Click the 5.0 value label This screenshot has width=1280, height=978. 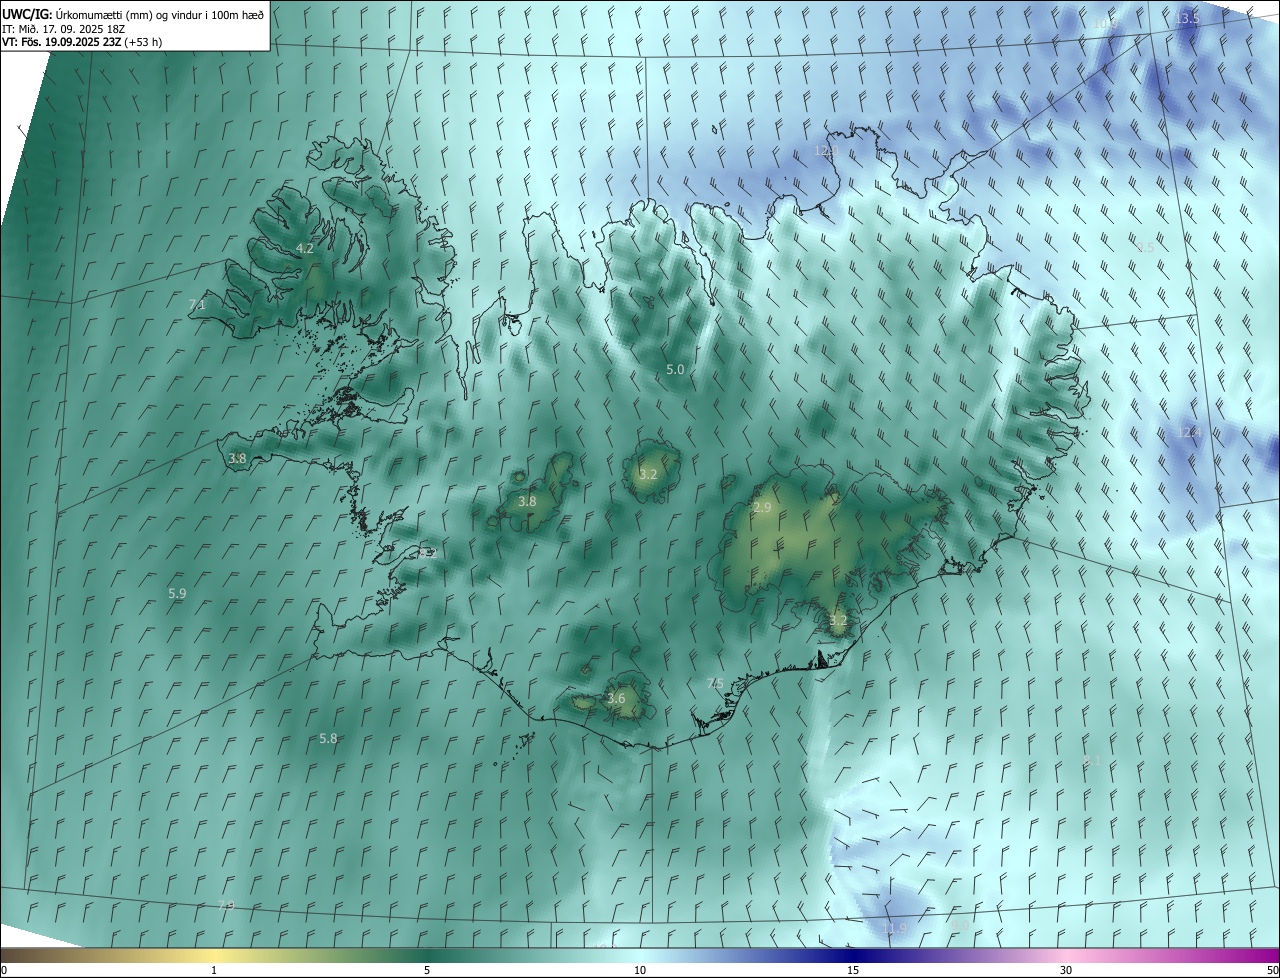point(675,369)
